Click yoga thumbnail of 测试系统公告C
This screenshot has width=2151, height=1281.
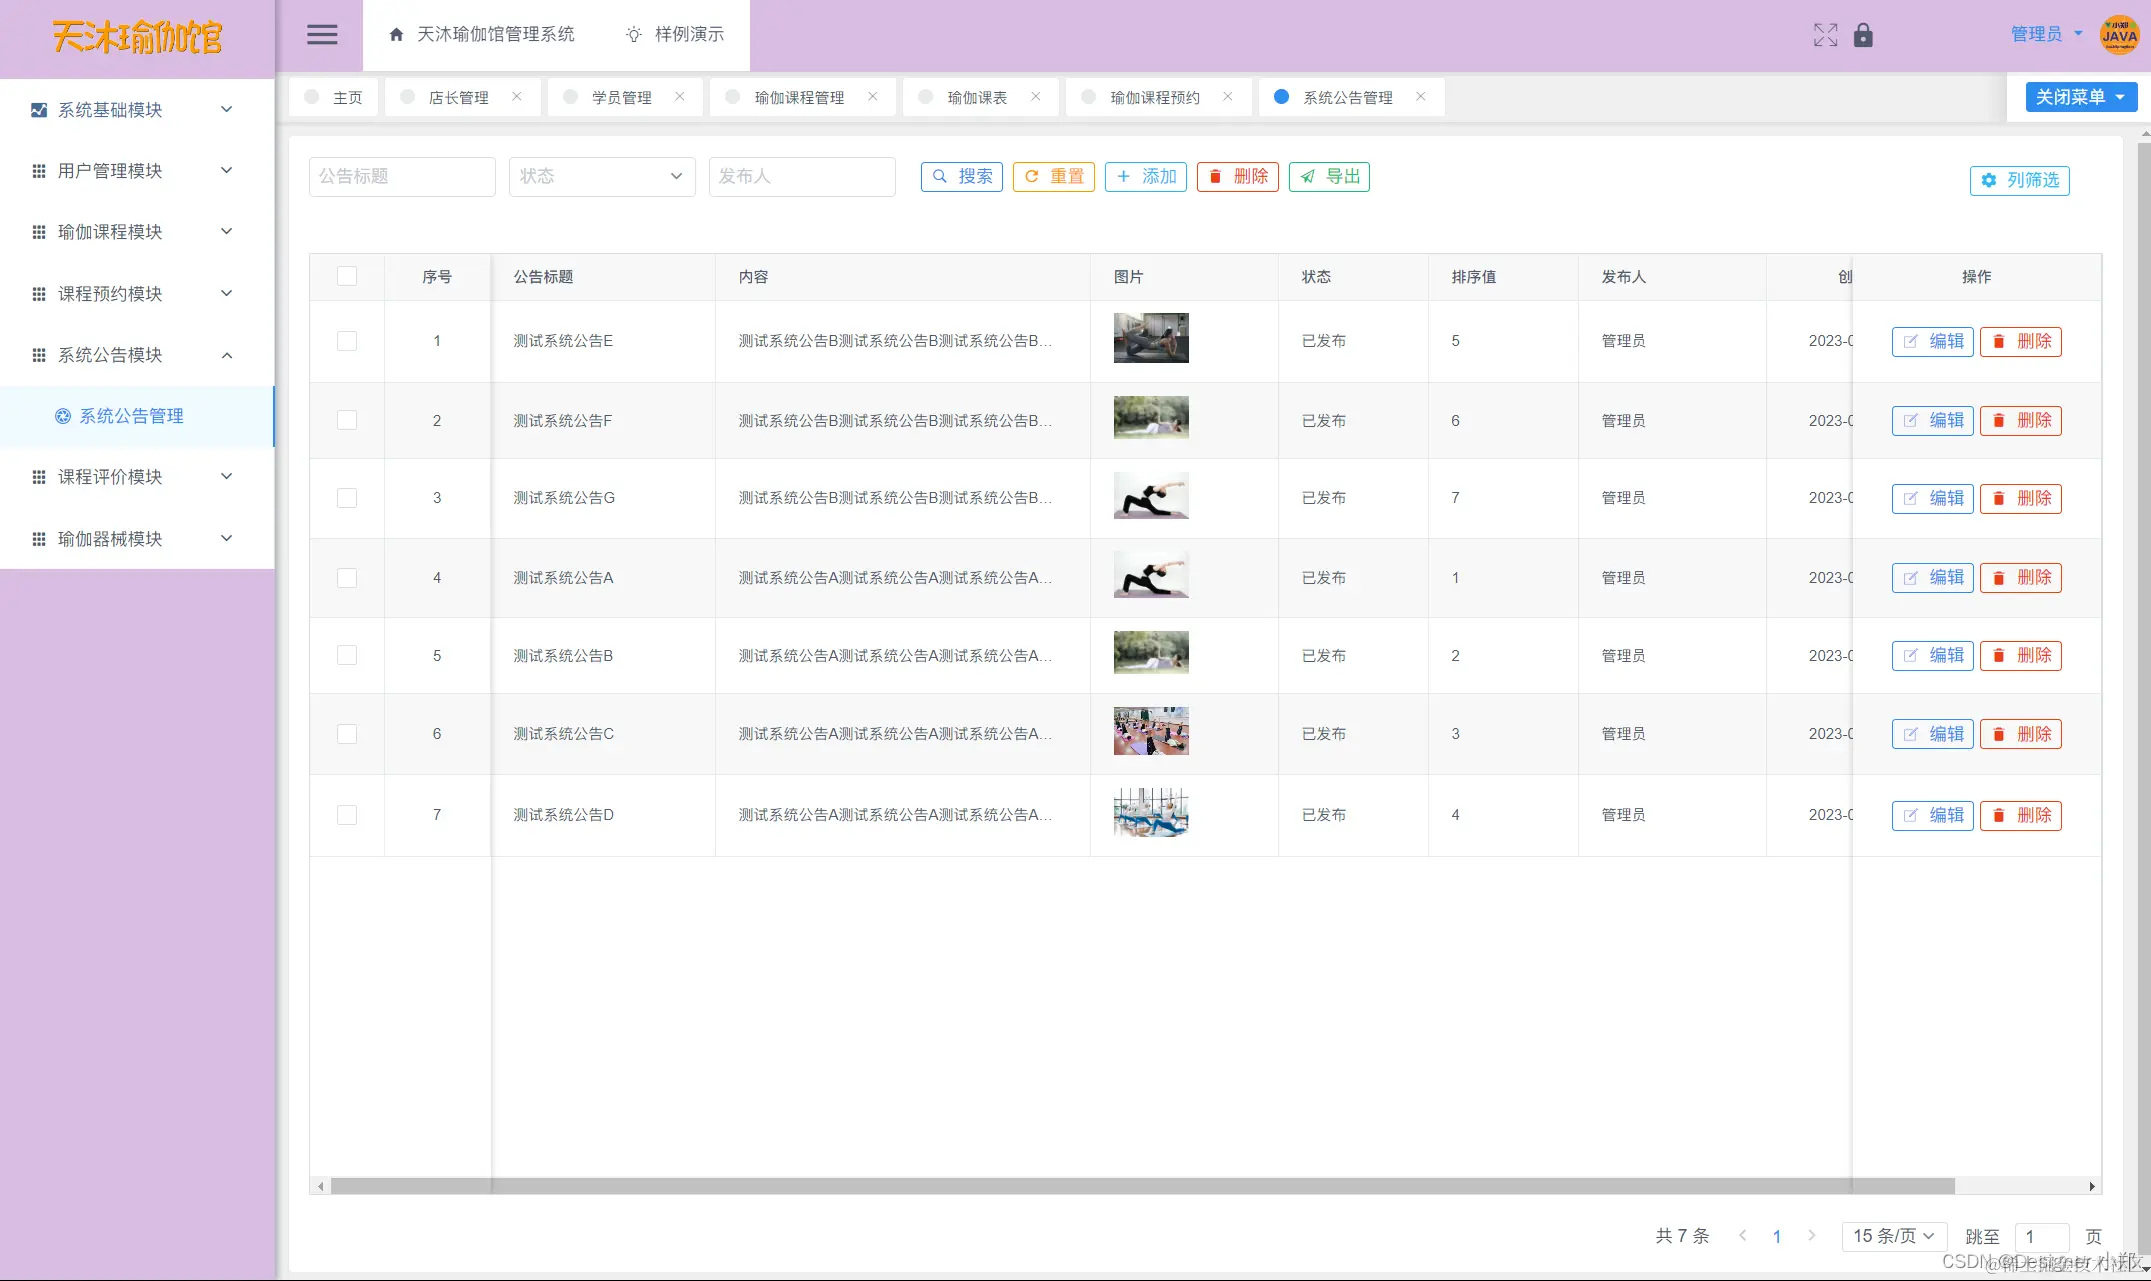1151,731
